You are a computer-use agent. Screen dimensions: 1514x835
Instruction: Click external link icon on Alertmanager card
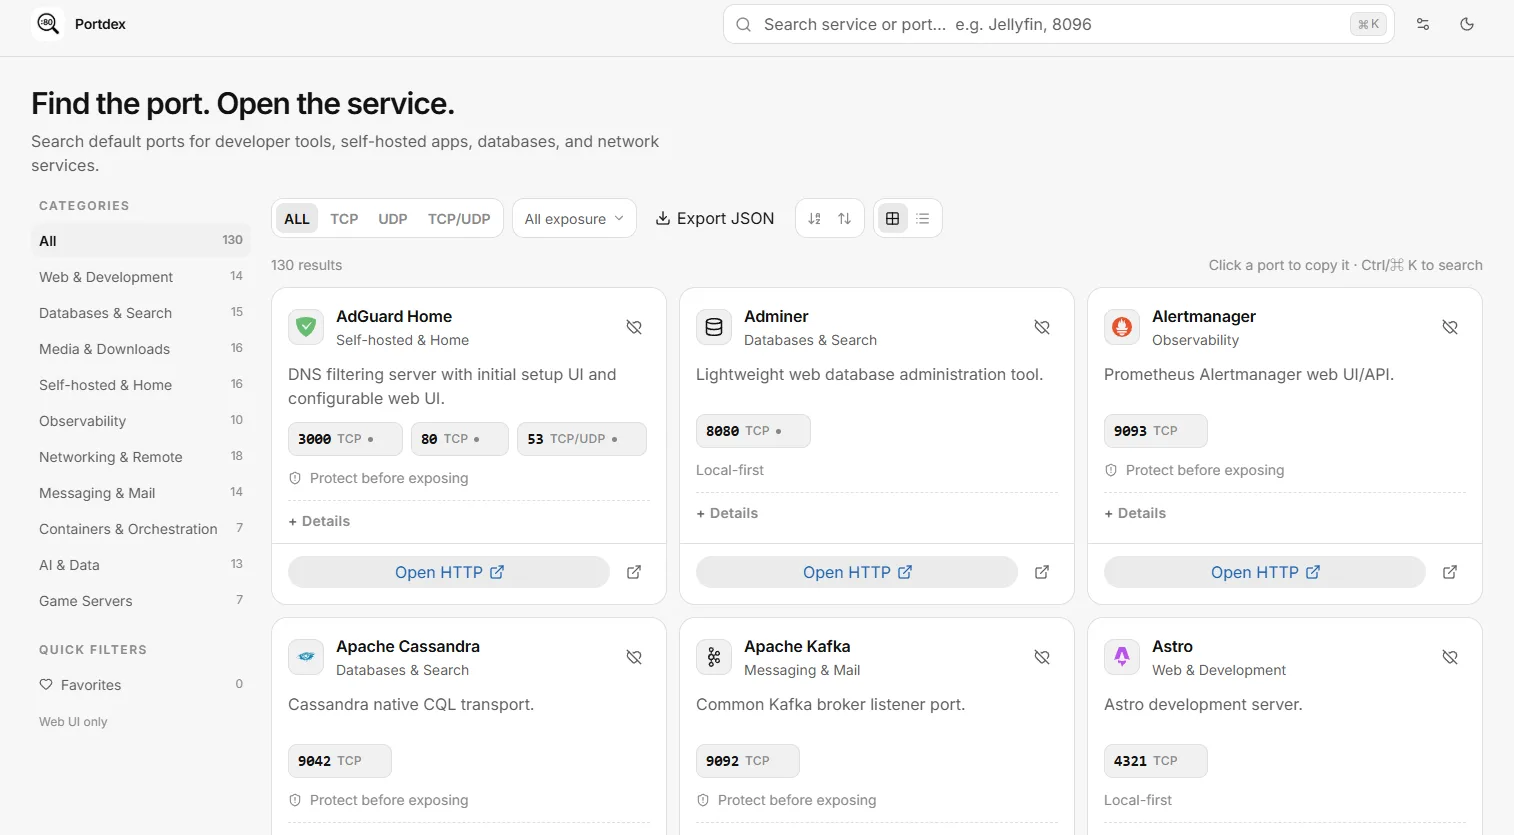[1450, 572]
